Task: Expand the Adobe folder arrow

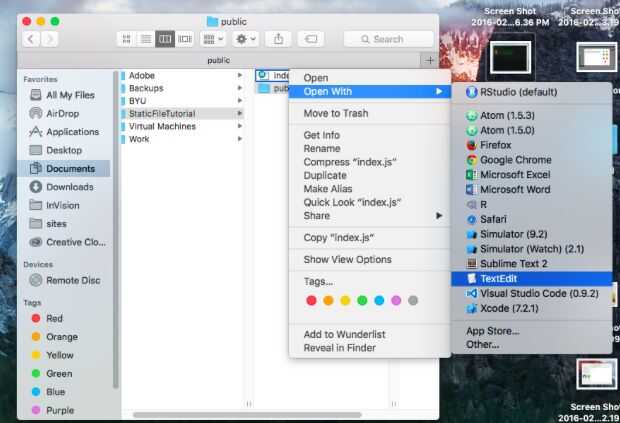Action: [x=240, y=75]
